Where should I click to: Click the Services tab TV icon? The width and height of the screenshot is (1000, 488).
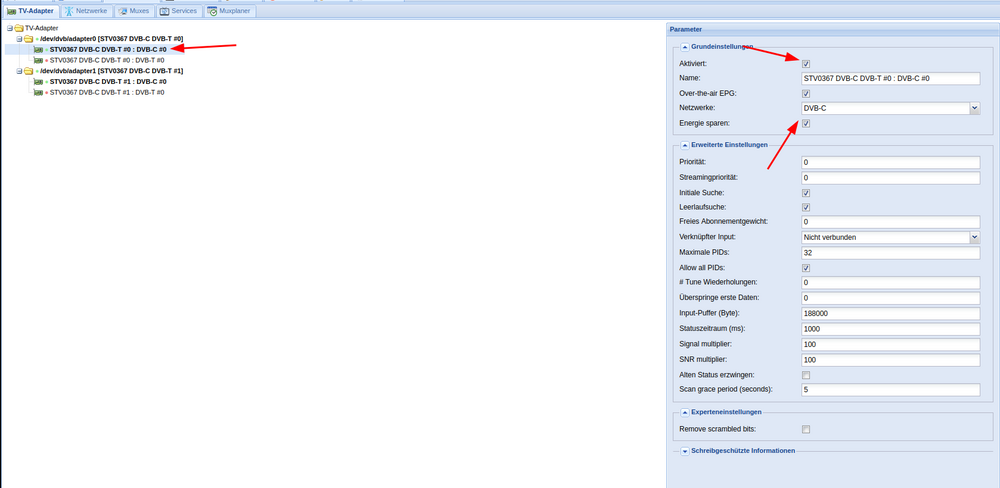tap(165, 11)
